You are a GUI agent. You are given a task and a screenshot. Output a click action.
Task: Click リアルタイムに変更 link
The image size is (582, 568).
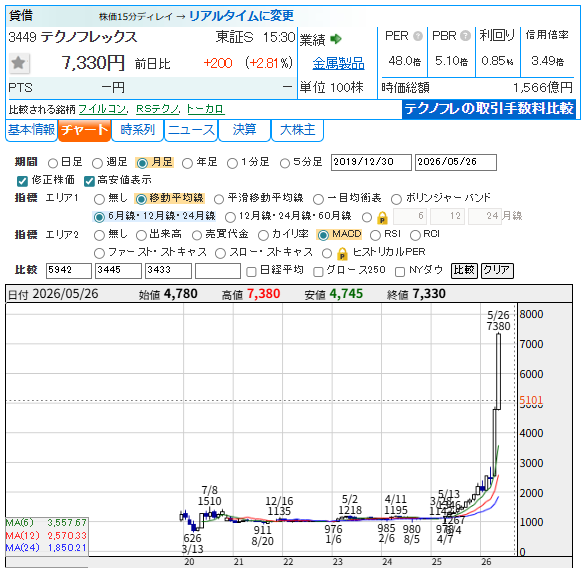tap(241, 16)
